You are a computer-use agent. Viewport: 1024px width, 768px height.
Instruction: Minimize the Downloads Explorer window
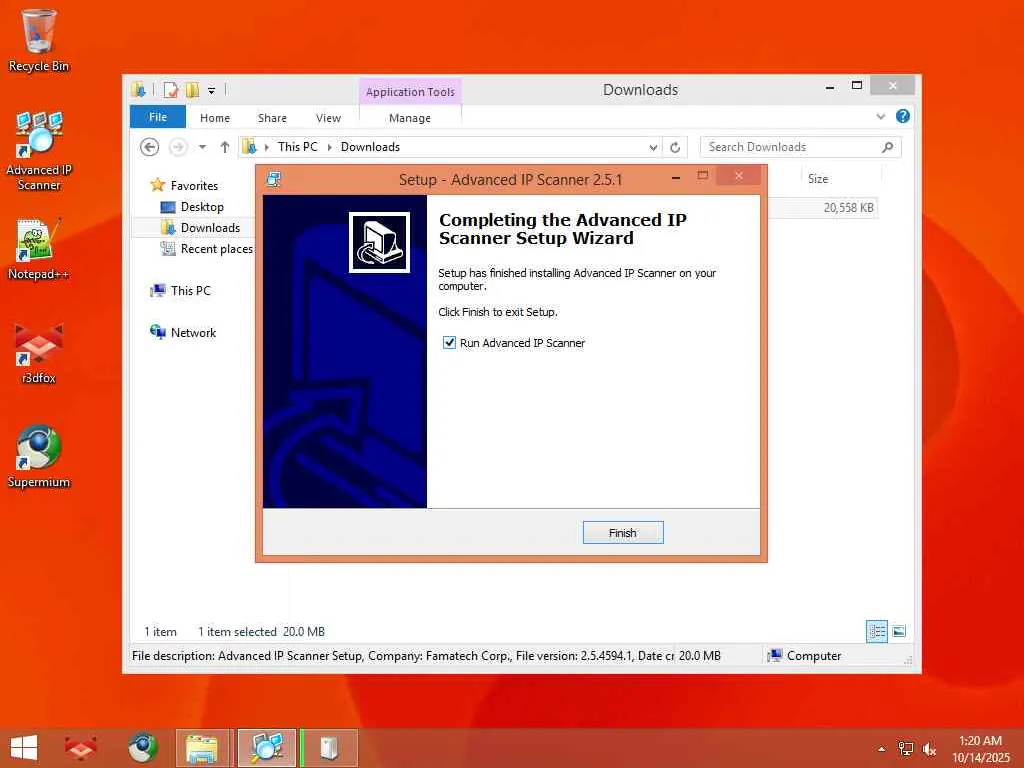(829, 87)
